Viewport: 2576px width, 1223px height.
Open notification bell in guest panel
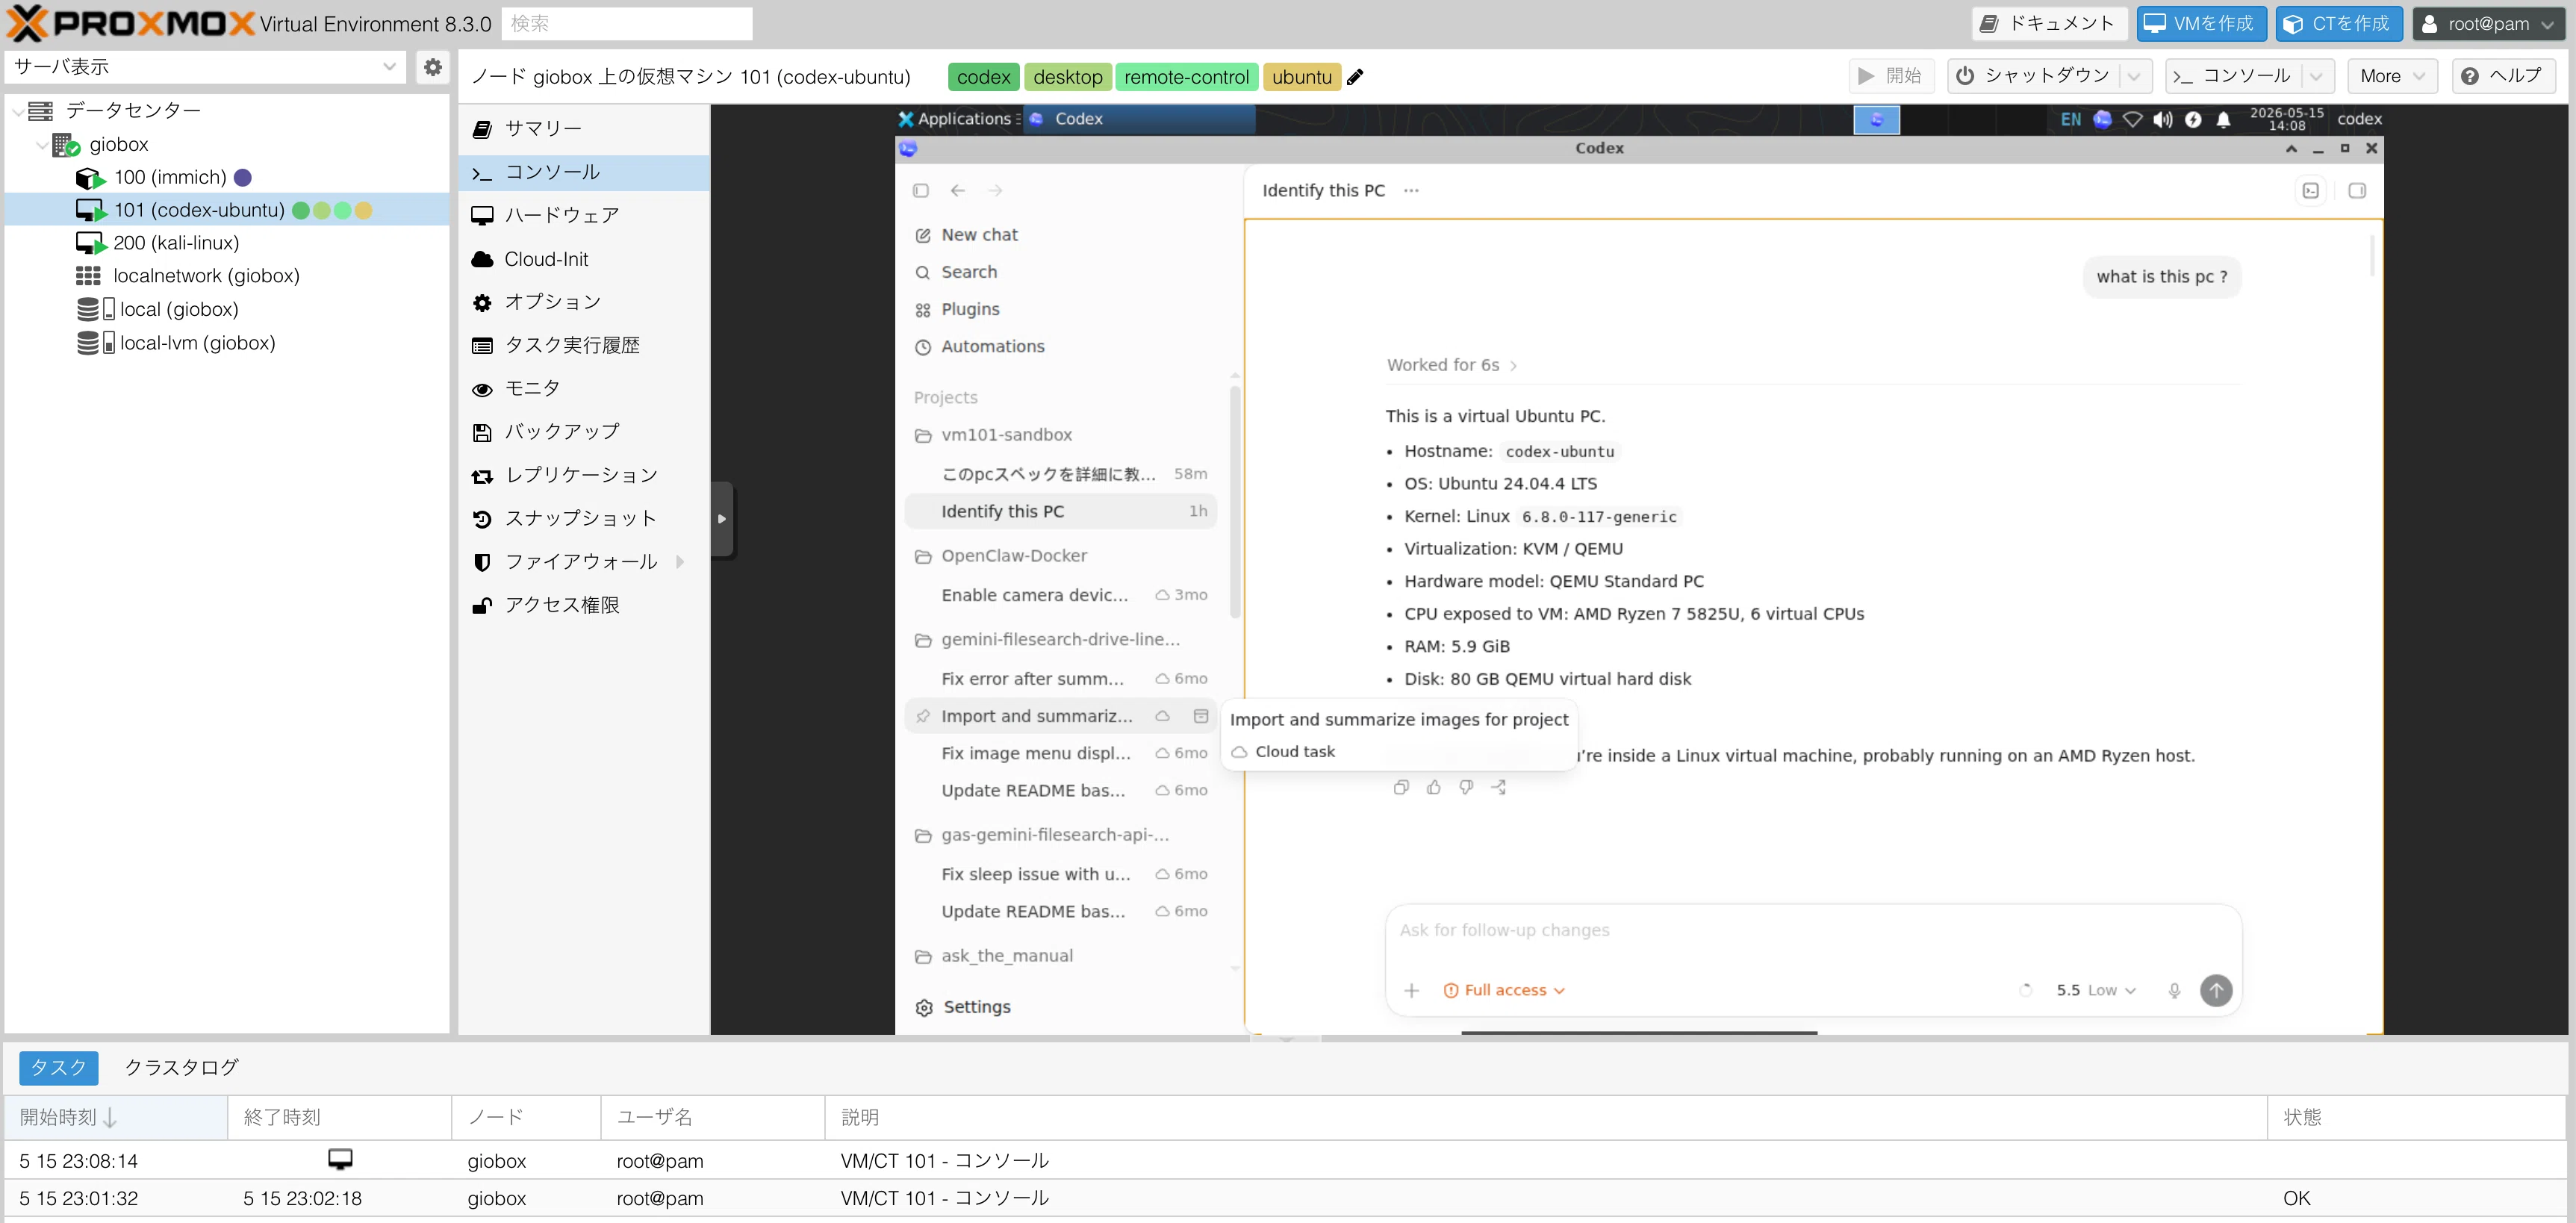2223,119
